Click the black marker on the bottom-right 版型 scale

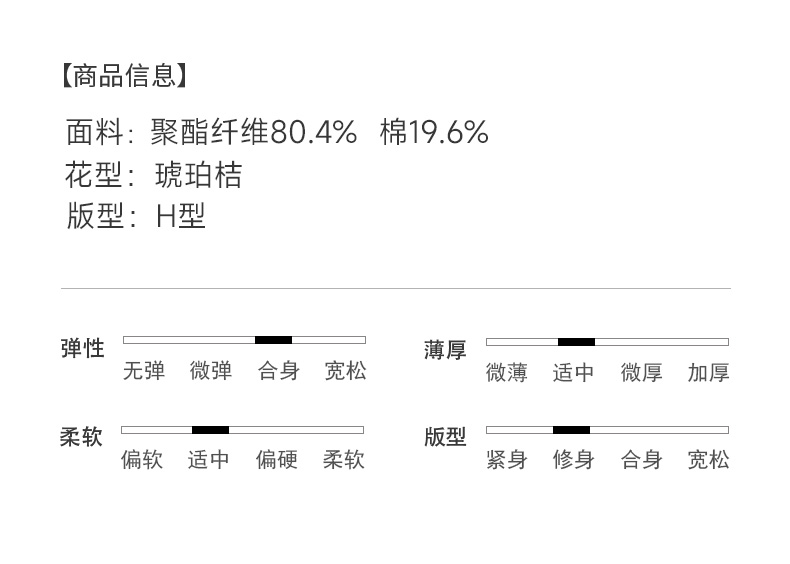tap(571, 430)
